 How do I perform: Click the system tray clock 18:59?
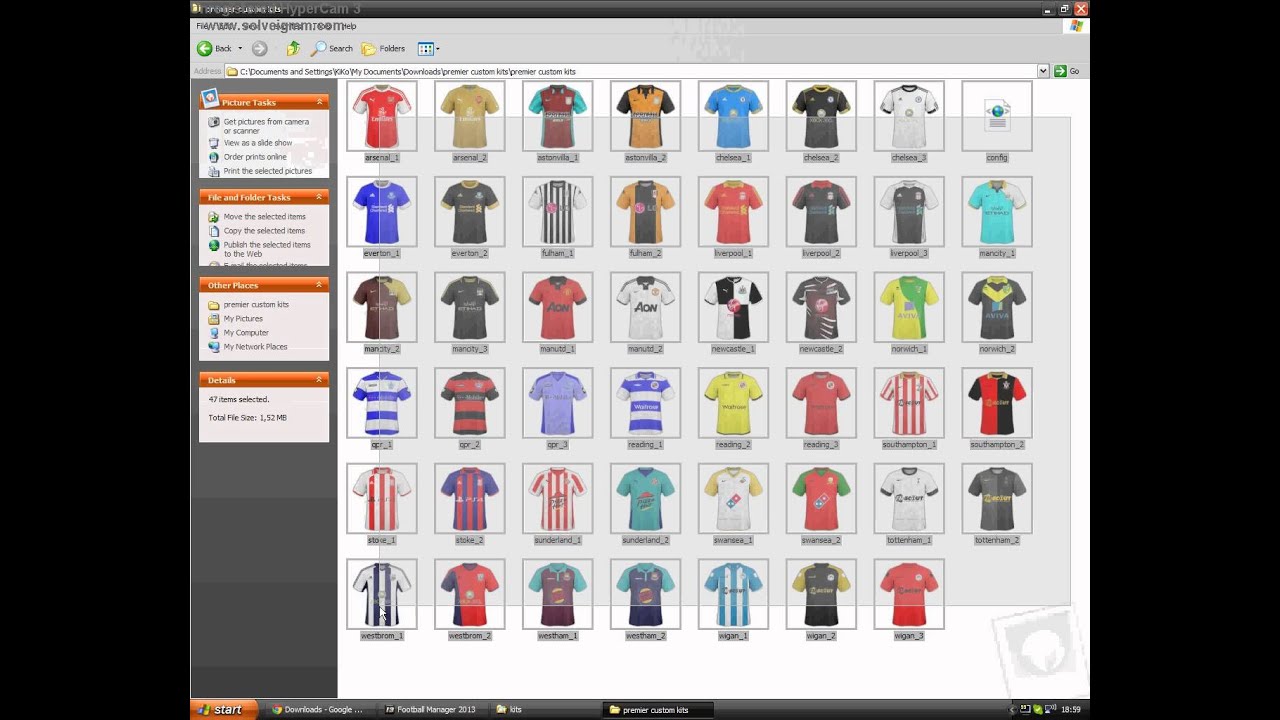tap(1071, 710)
